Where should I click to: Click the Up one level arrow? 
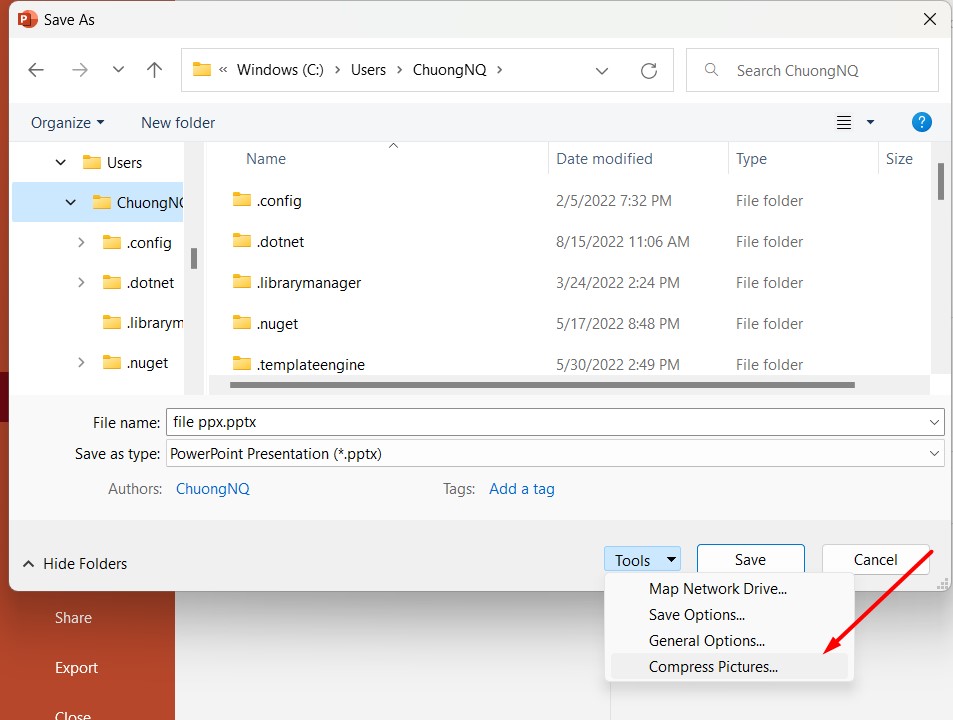[x=154, y=70]
